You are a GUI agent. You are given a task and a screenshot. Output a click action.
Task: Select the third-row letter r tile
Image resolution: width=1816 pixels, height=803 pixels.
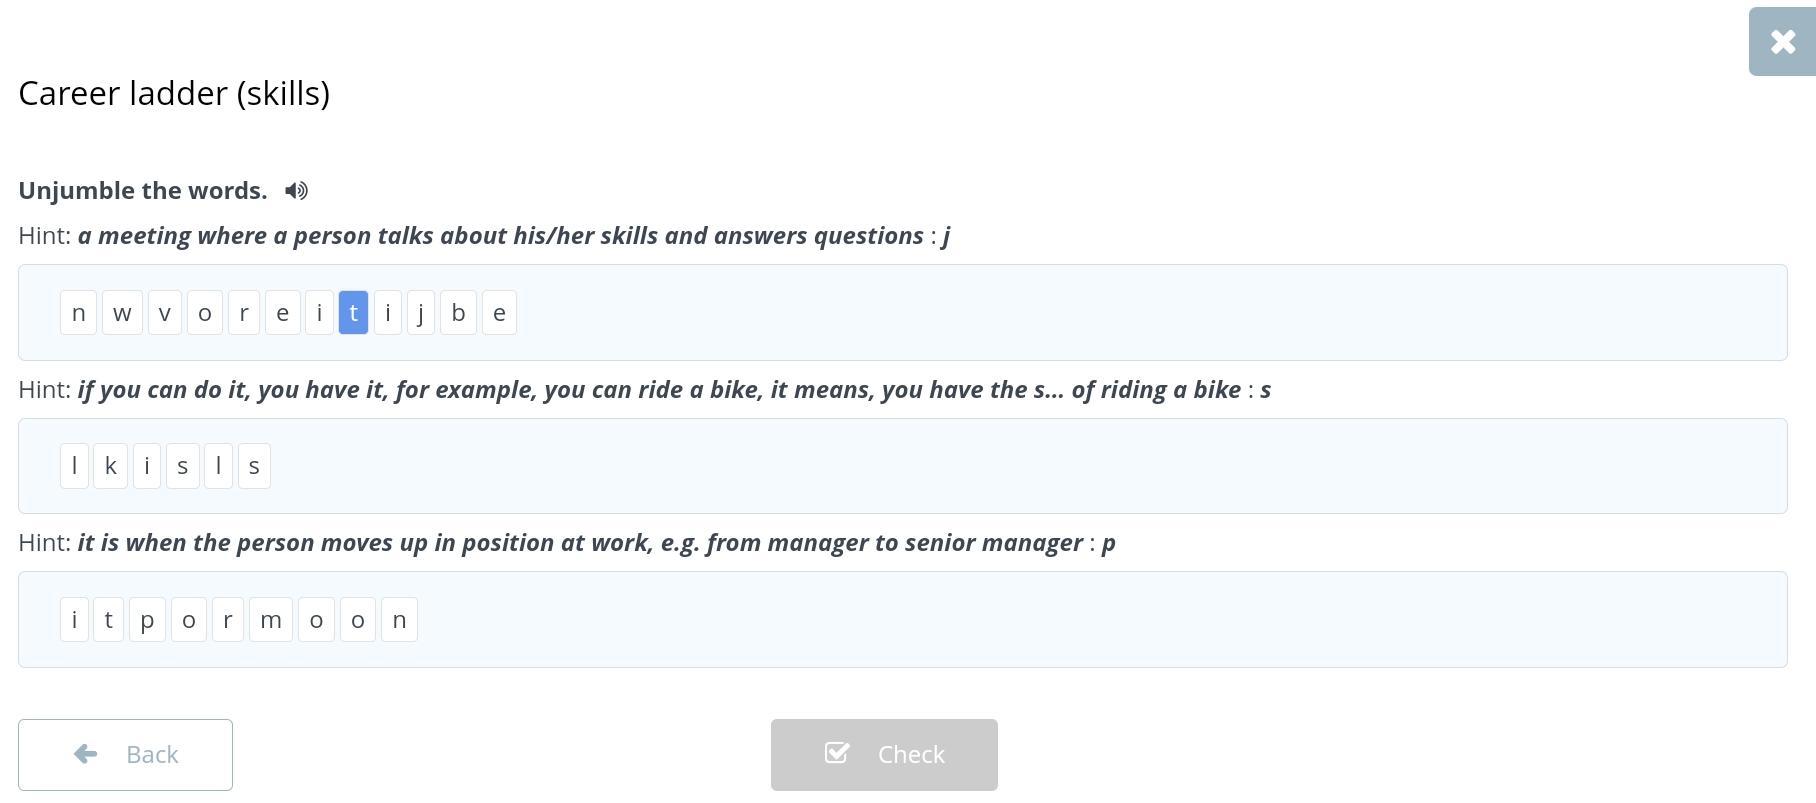click(x=228, y=620)
